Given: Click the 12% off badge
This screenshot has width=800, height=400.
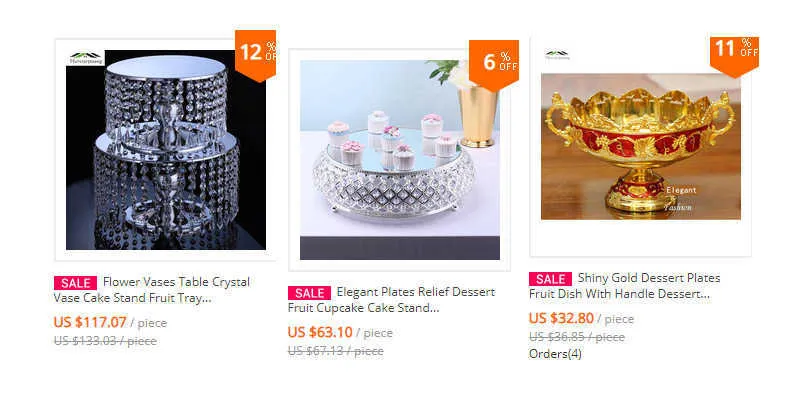Looking at the screenshot, I should point(256,55).
